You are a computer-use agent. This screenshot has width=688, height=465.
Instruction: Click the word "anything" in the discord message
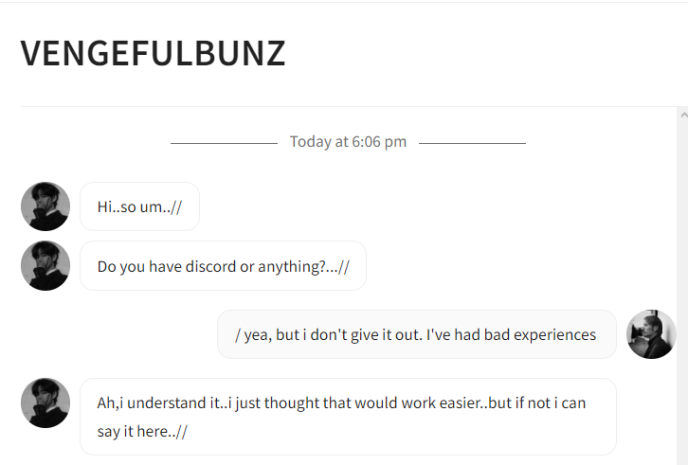click(x=287, y=267)
